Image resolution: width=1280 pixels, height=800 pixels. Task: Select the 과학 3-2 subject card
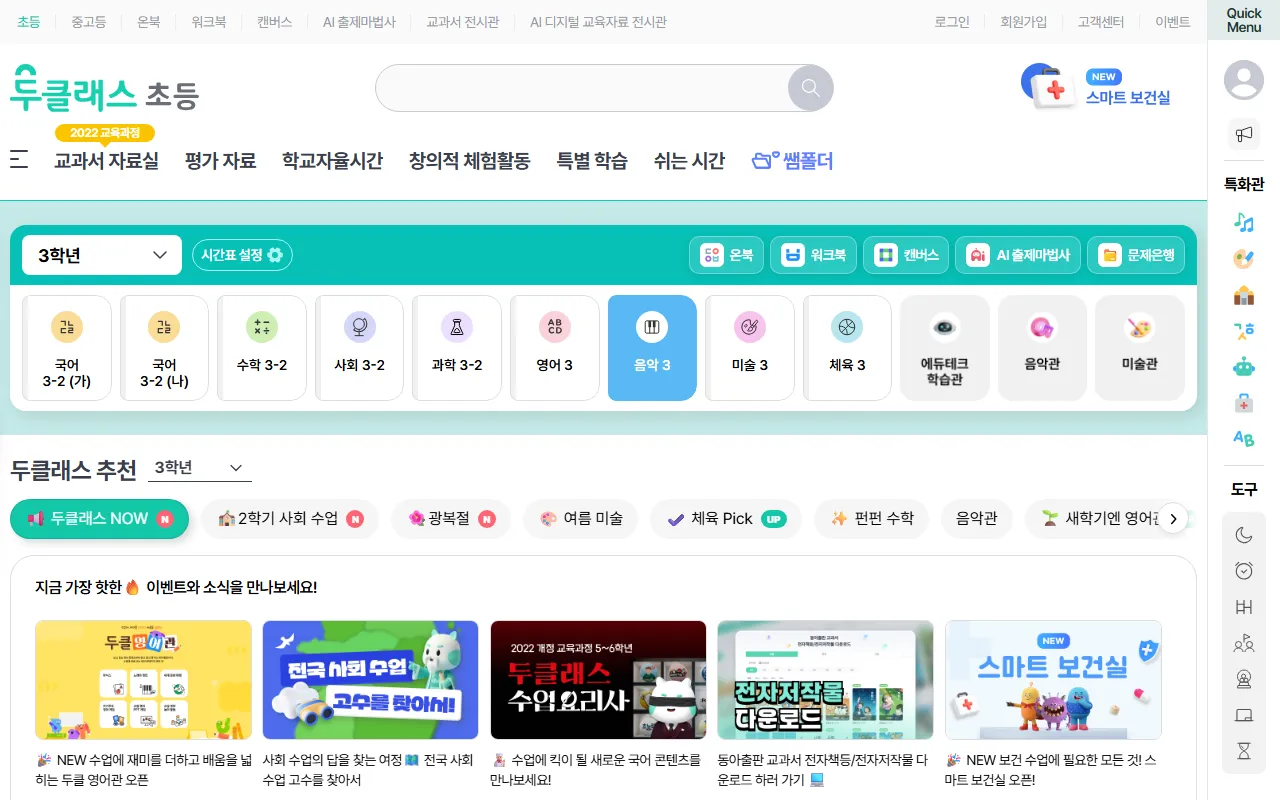click(457, 348)
